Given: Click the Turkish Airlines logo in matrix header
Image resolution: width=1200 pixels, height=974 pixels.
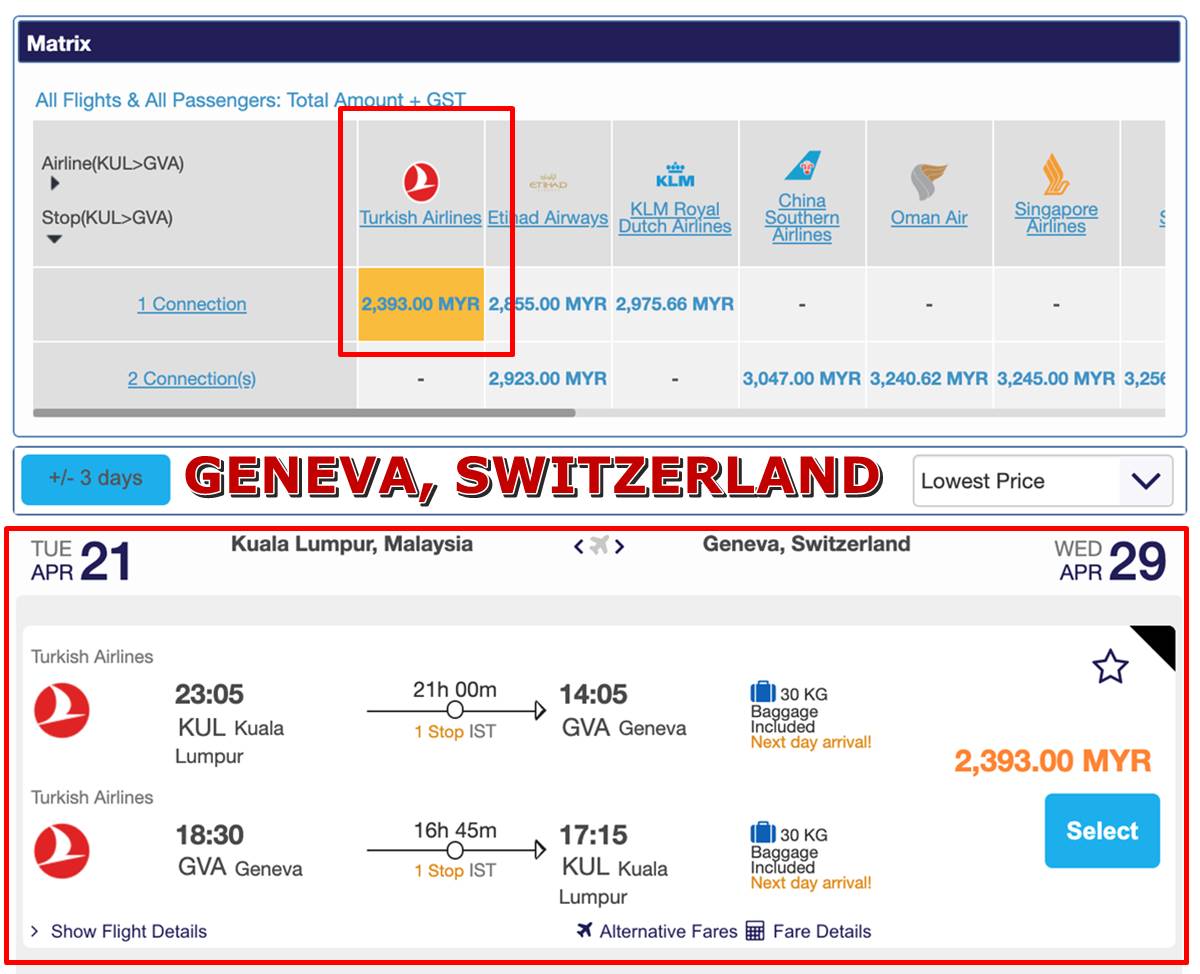Looking at the screenshot, I should (x=421, y=183).
